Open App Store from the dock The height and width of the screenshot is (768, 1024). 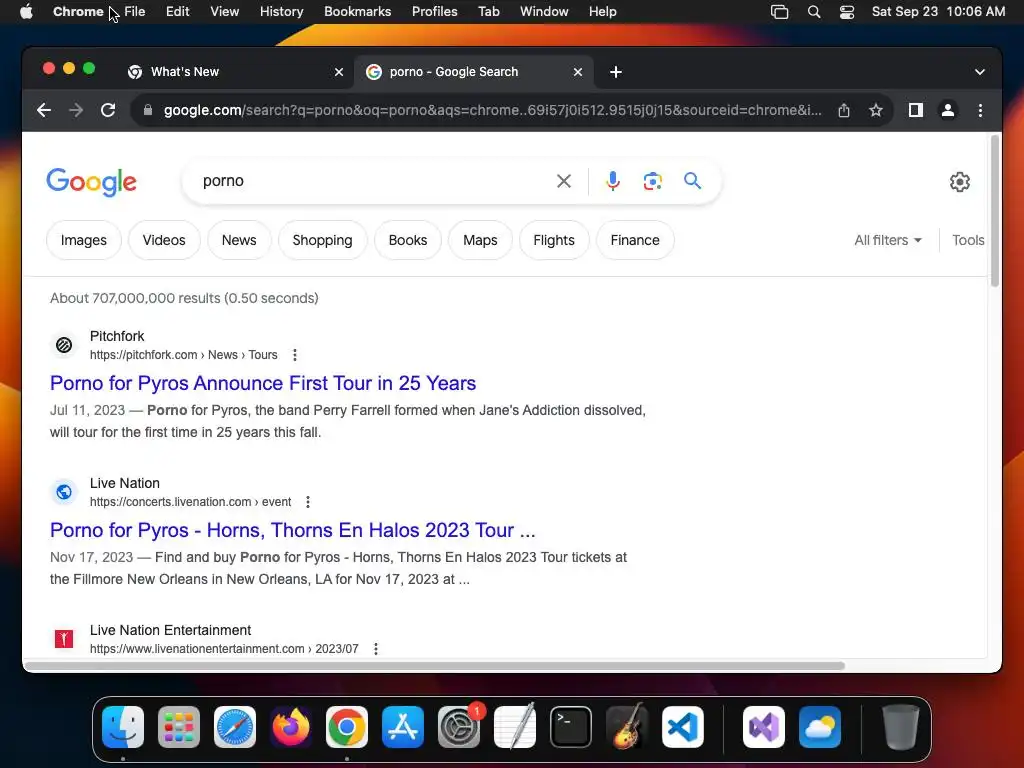(x=403, y=727)
